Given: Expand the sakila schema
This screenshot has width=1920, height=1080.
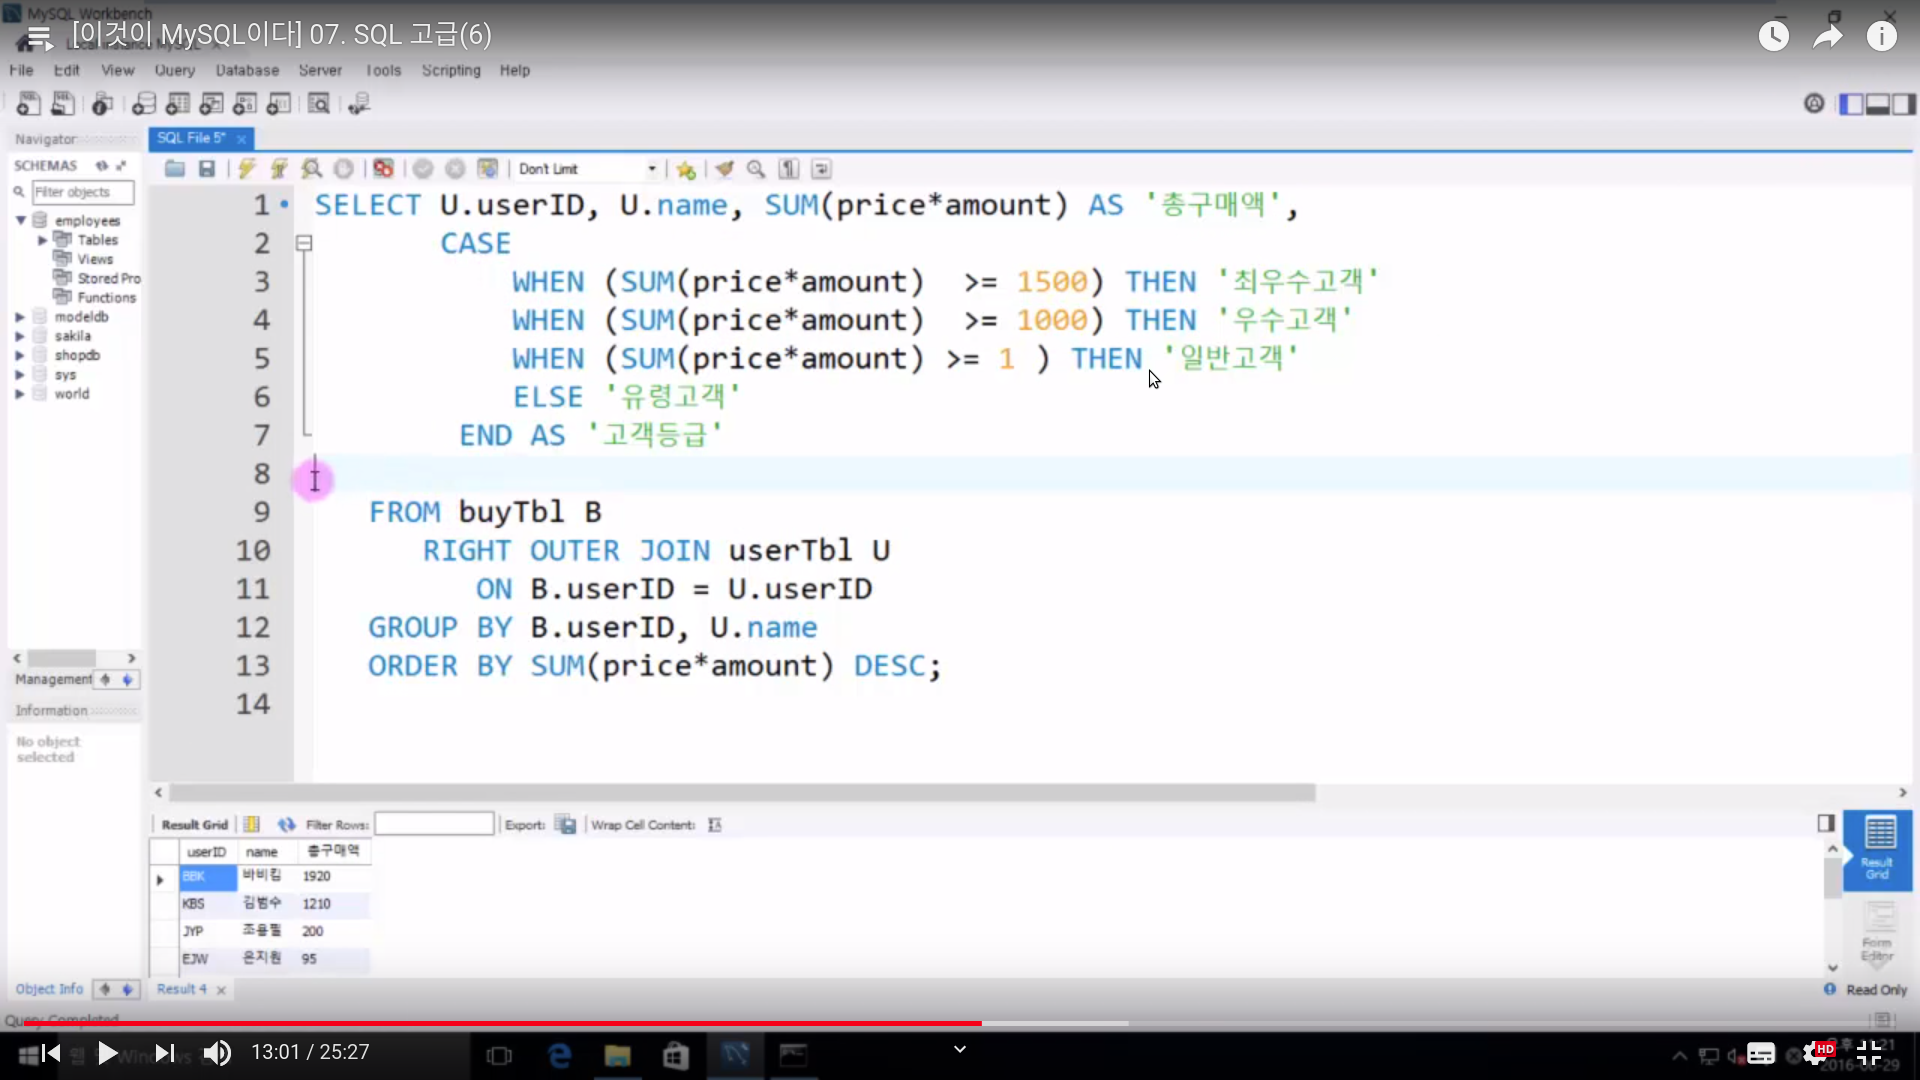Looking at the screenshot, I should [x=19, y=336].
